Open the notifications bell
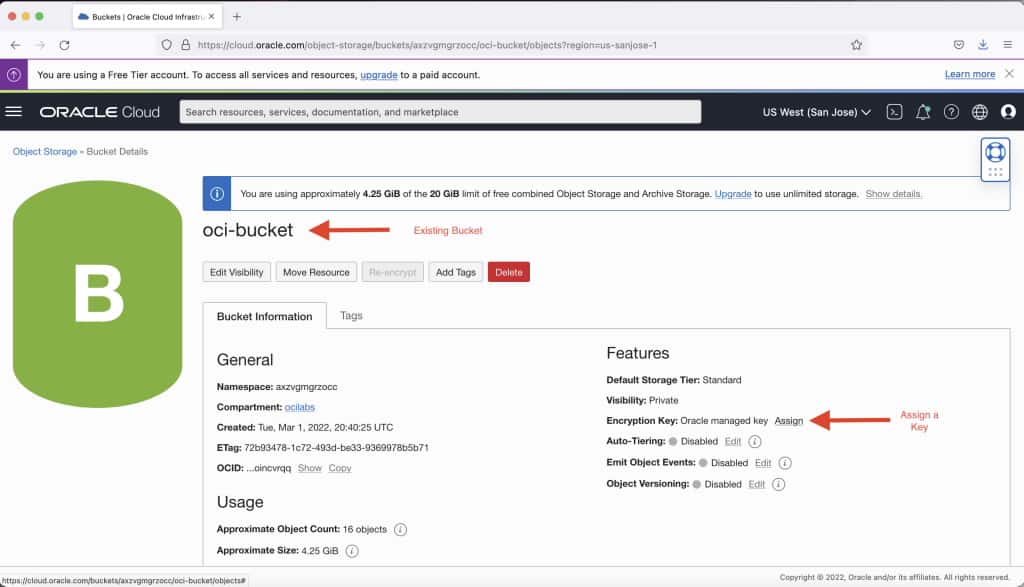 (x=922, y=112)
